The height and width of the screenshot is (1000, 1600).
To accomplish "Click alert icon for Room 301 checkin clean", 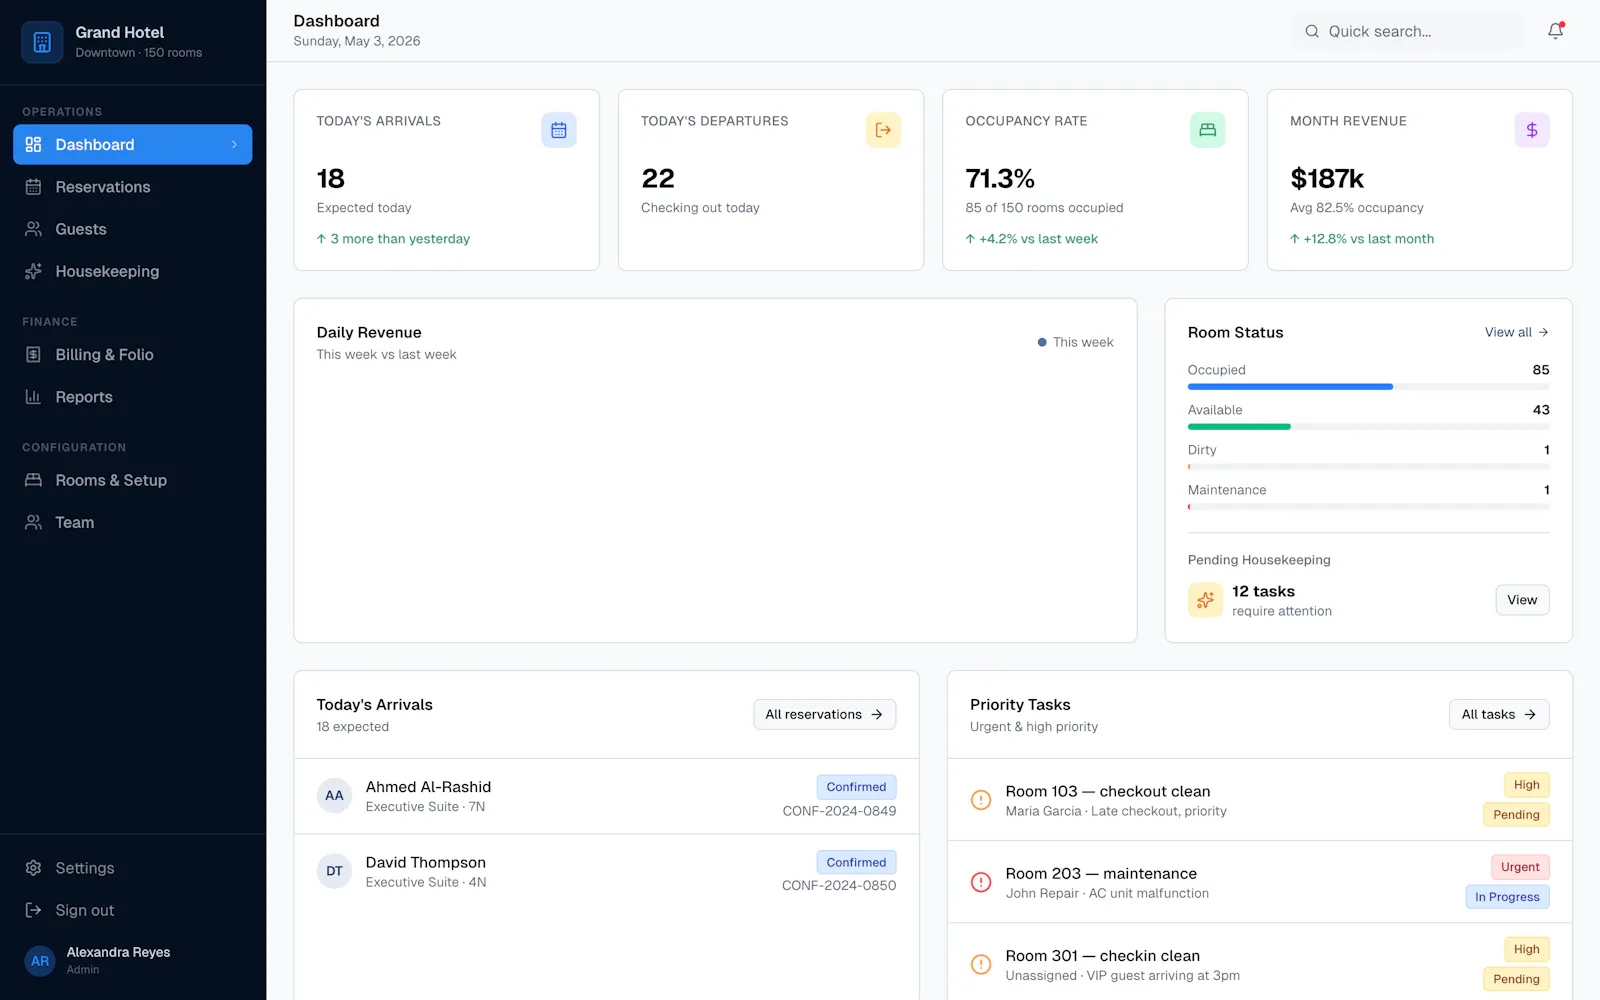I will (x=981, y=964).
